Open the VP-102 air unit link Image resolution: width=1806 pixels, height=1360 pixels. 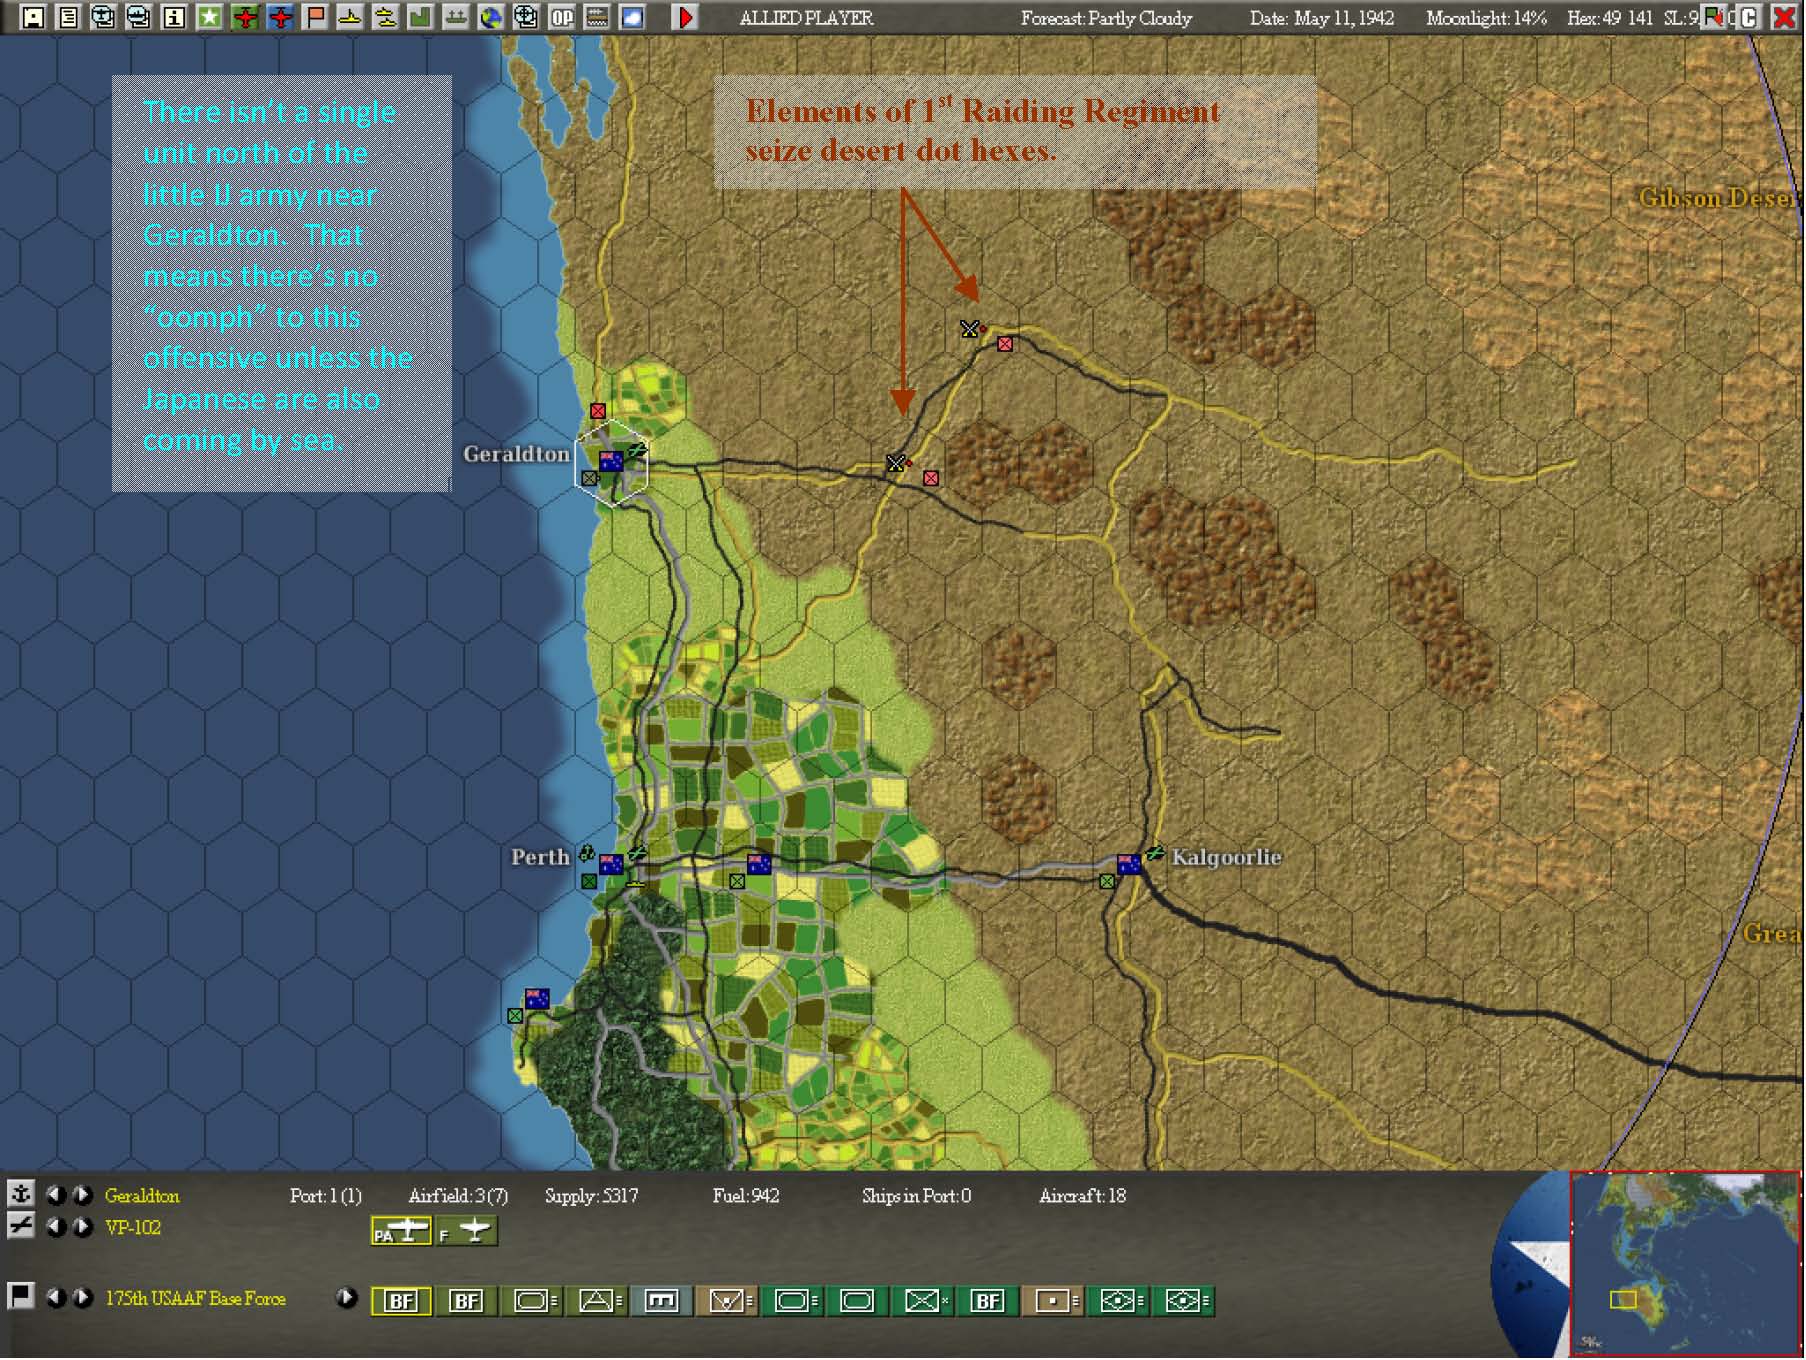(133, 1228)
